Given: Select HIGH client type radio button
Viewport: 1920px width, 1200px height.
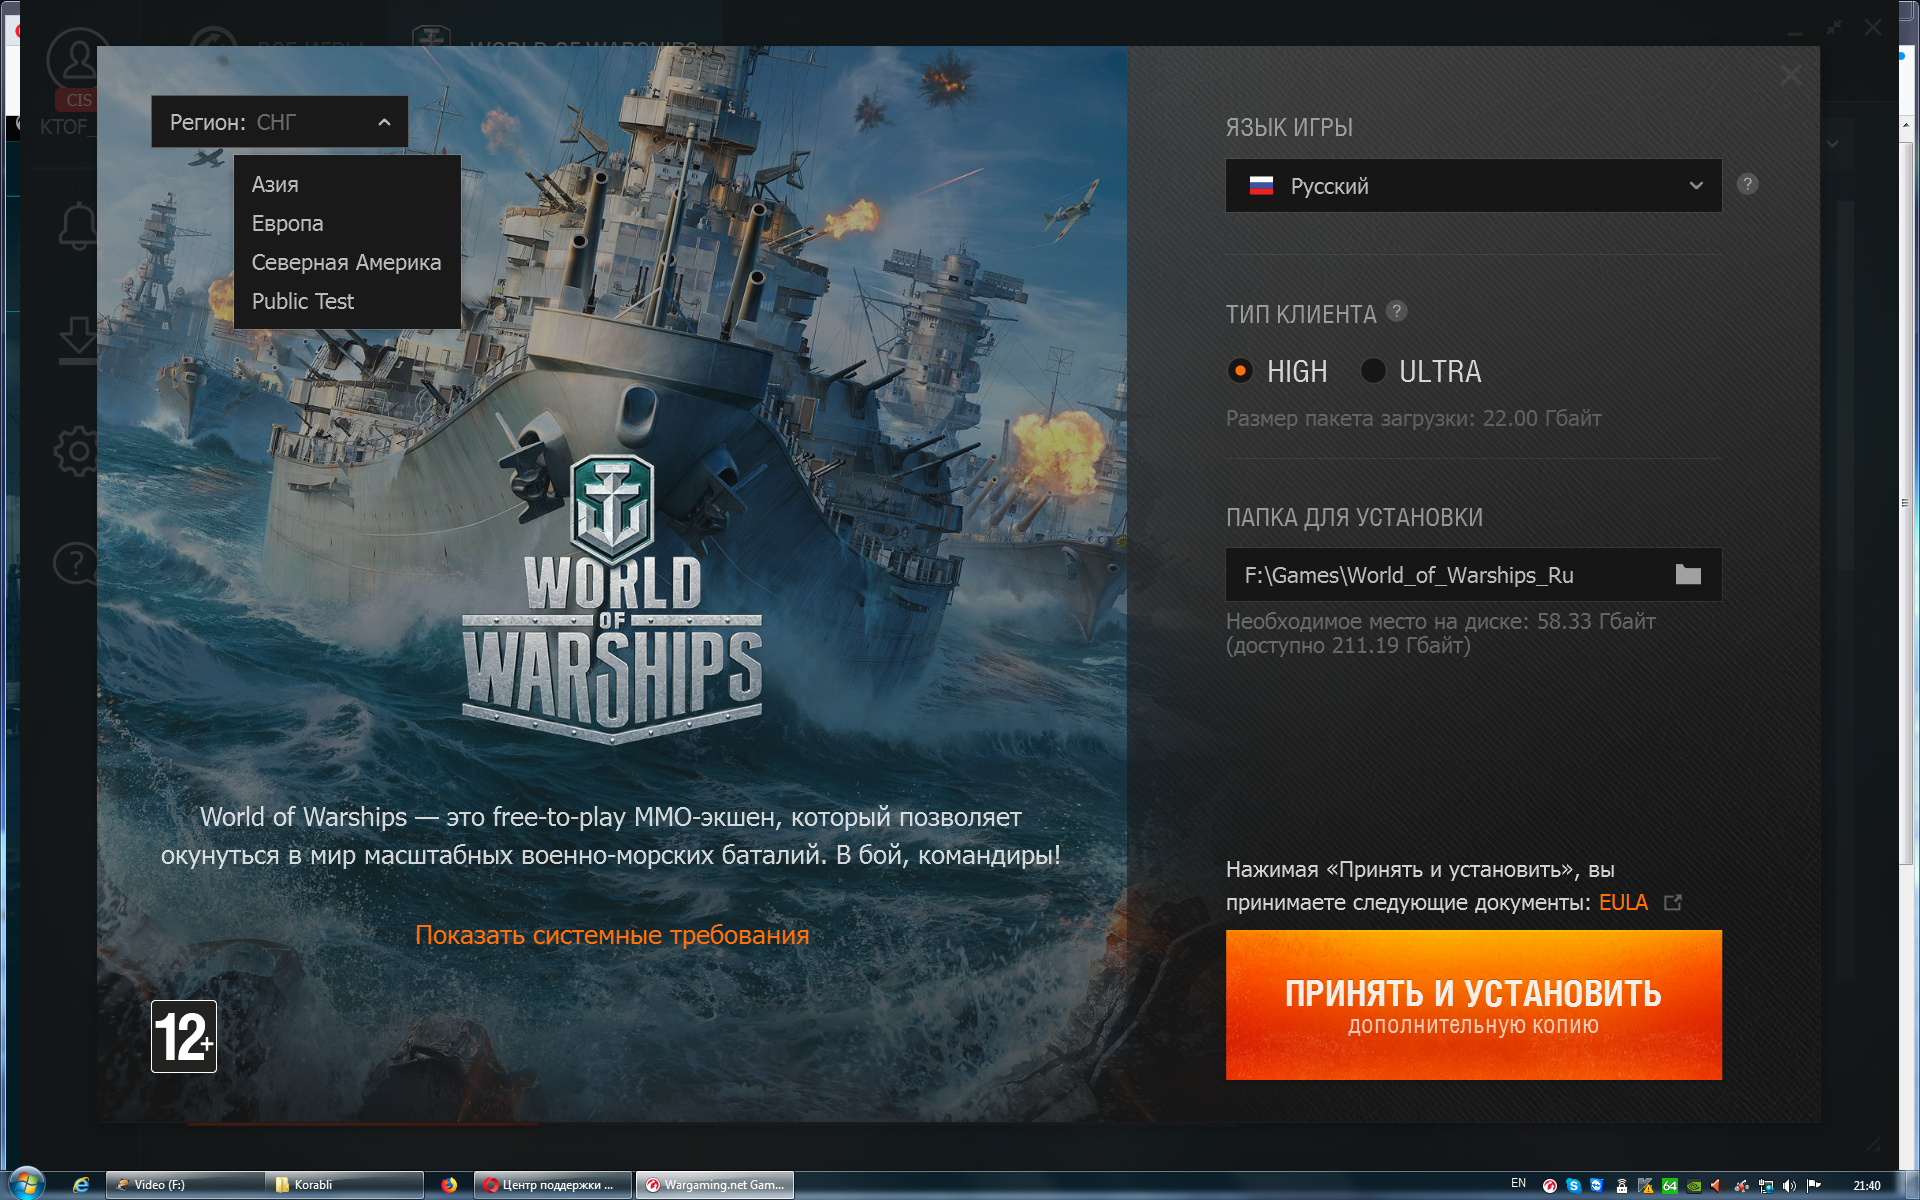Looking at the screenshot, I should click(1241, 371).
